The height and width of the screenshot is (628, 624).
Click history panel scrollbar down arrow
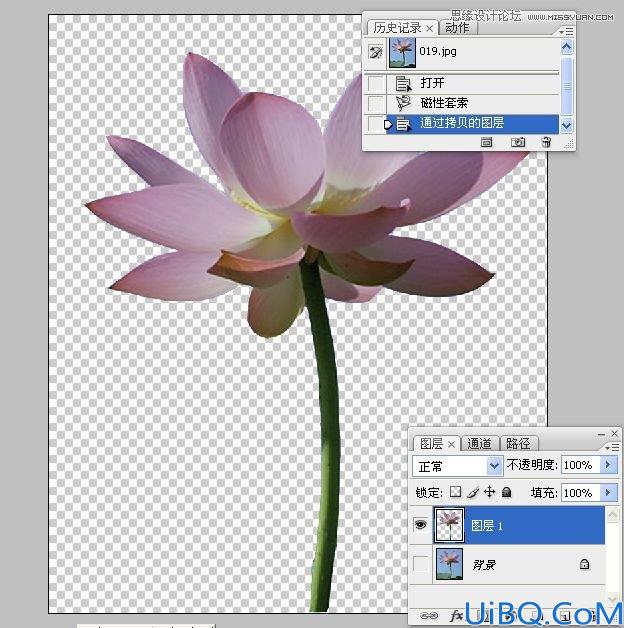pos(567,126)
